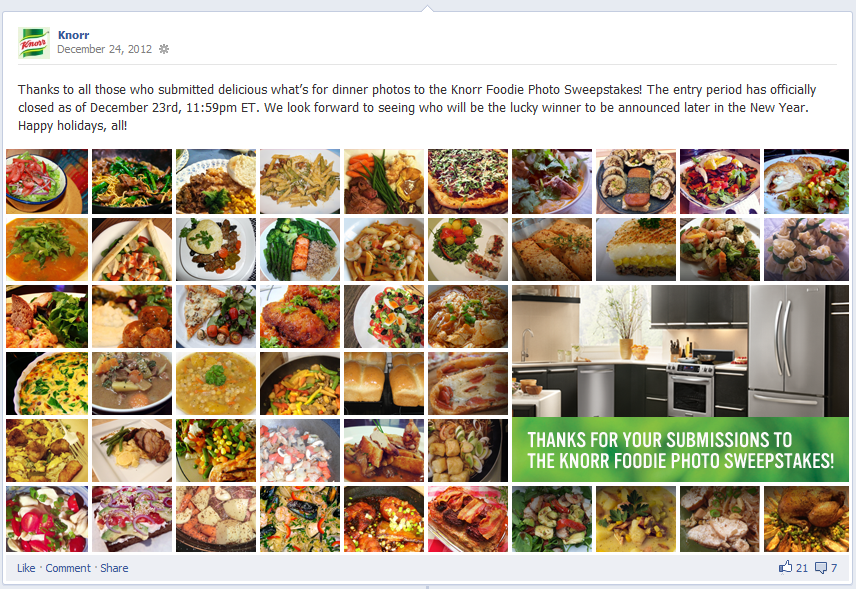Click the thumbs-up likes count icon

tap(785, 567)
